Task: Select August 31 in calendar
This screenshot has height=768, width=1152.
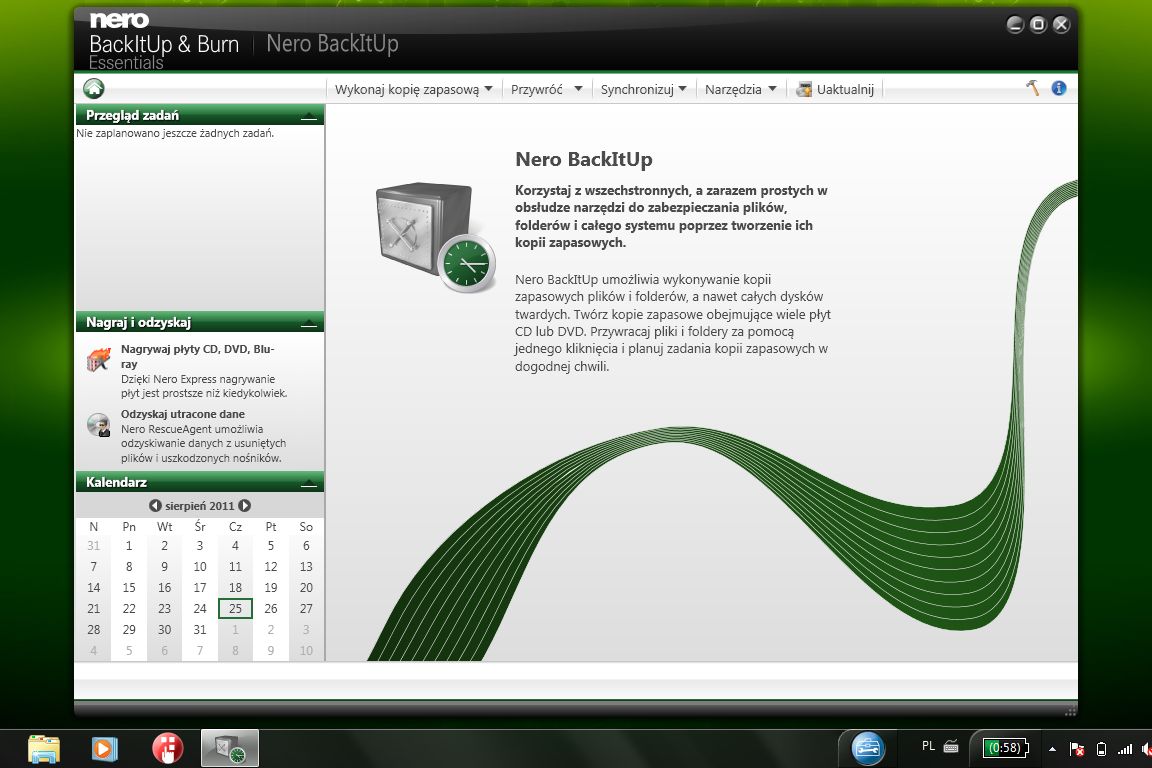Action: click(200, 630)
